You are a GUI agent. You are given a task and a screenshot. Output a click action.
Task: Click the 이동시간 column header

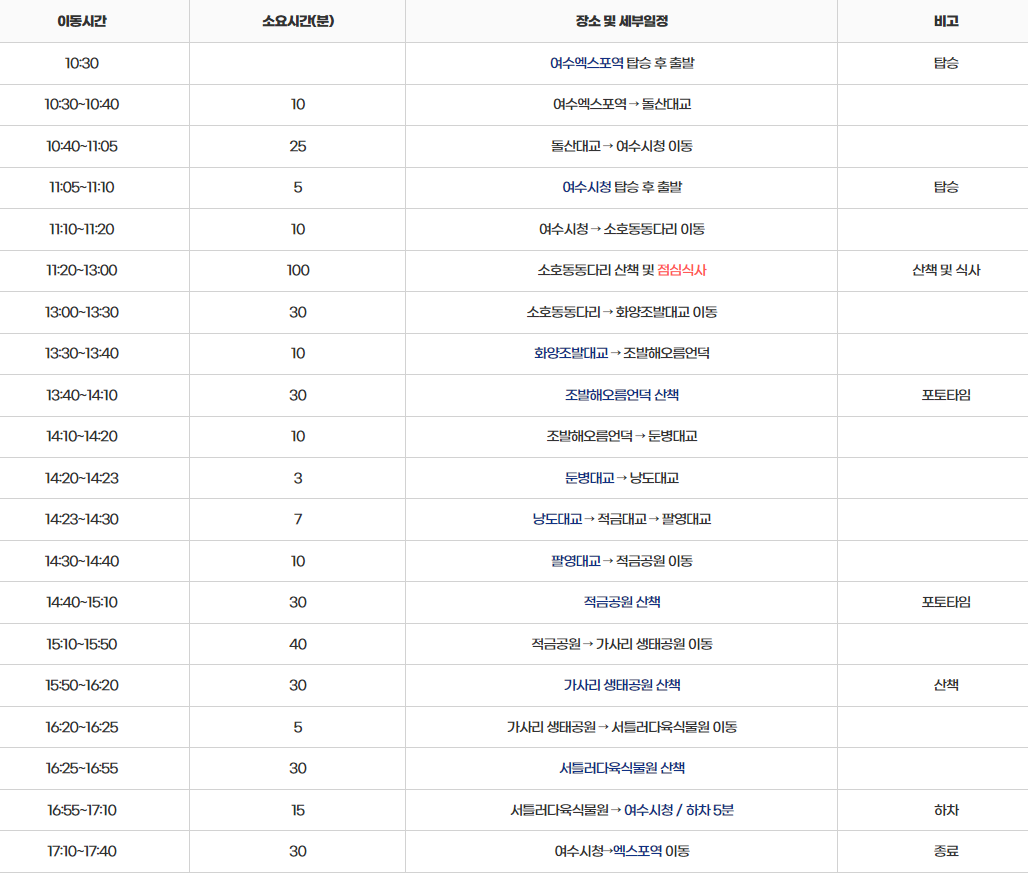click(x=96, y=22)
